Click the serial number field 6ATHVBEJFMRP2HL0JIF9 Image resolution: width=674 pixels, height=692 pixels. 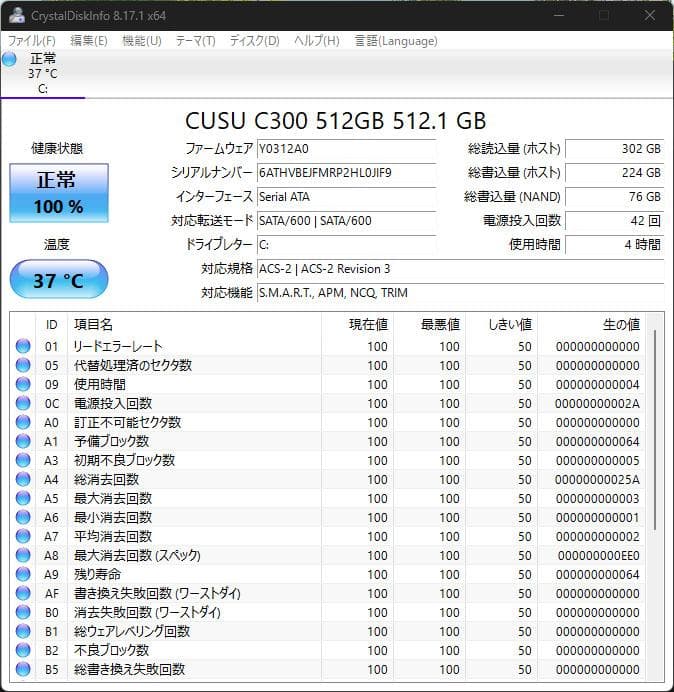346,173
